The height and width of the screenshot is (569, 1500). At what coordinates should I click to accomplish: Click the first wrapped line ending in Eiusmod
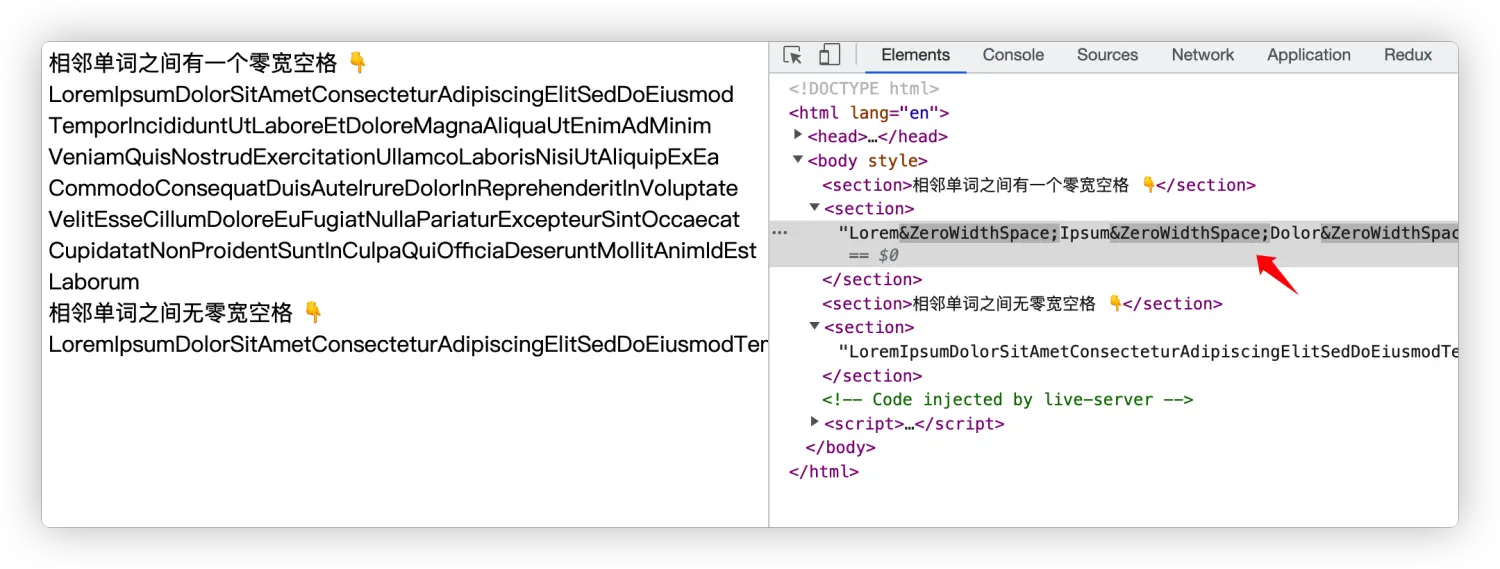pos(391,95)
